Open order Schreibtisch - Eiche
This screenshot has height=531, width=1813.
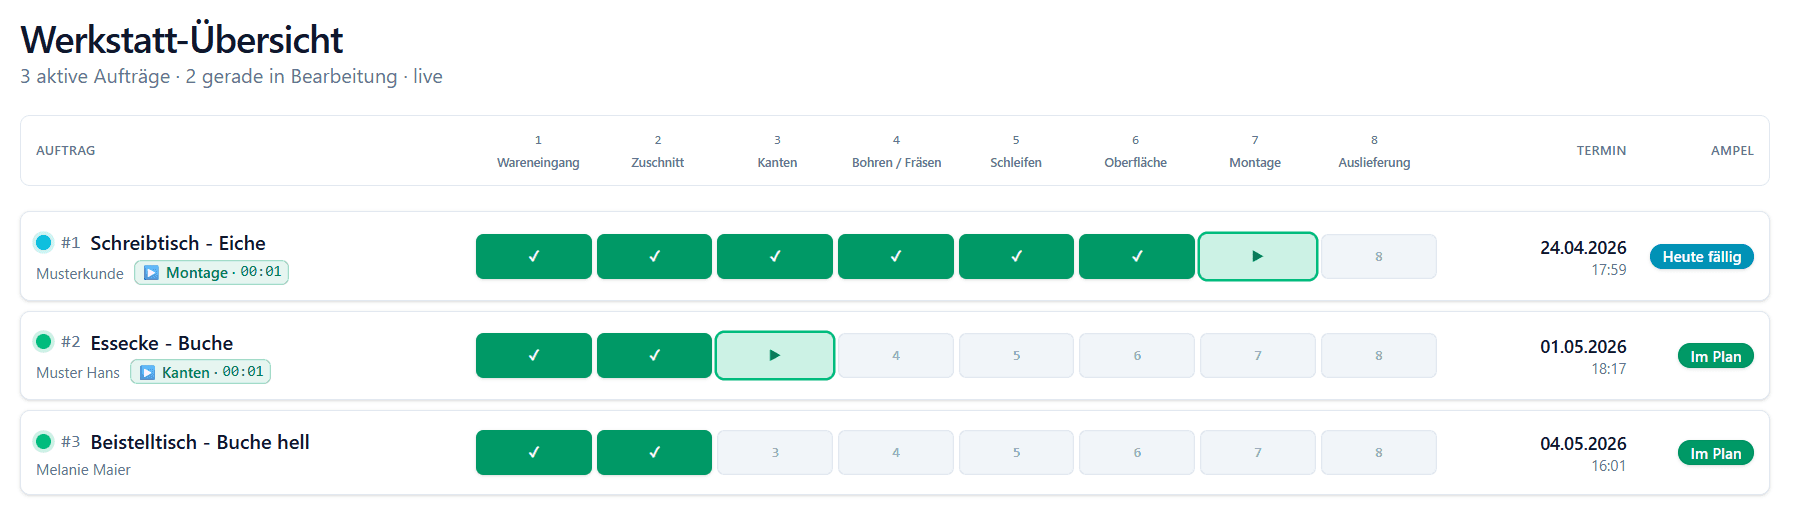coord(178,243)
